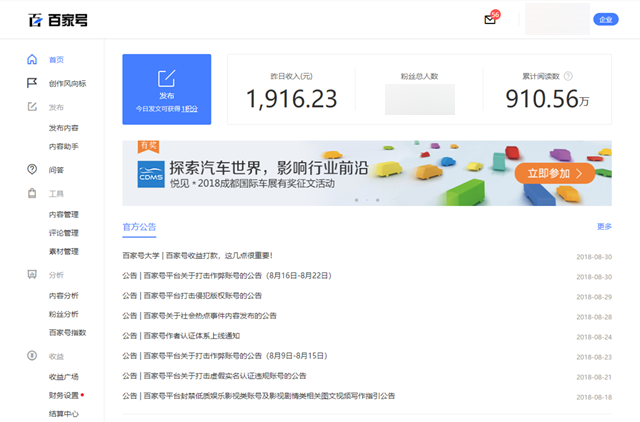Click the 2018-08-24 date entry
This screenshot has width=640, height=422.
tap(594, 337)
